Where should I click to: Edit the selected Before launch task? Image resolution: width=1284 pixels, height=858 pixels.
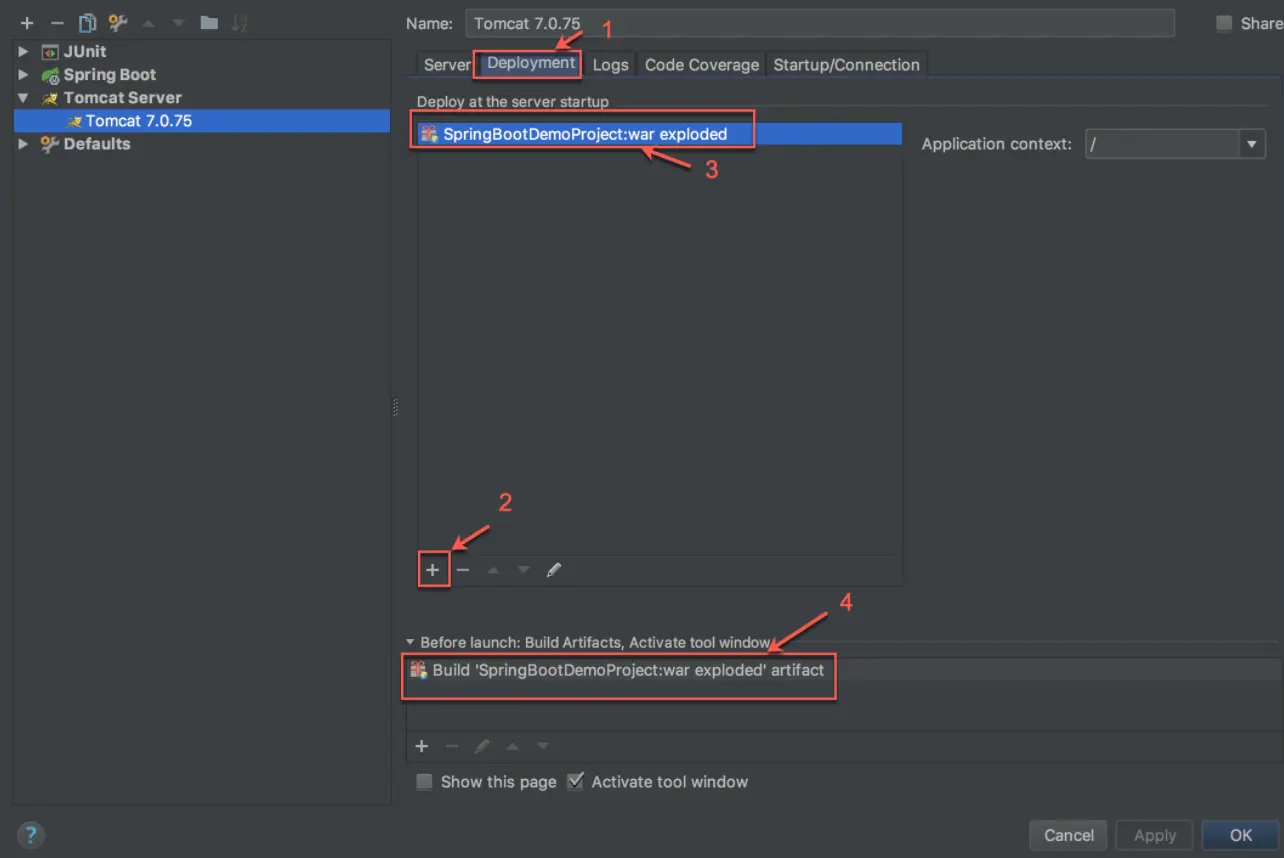(482, 746)
